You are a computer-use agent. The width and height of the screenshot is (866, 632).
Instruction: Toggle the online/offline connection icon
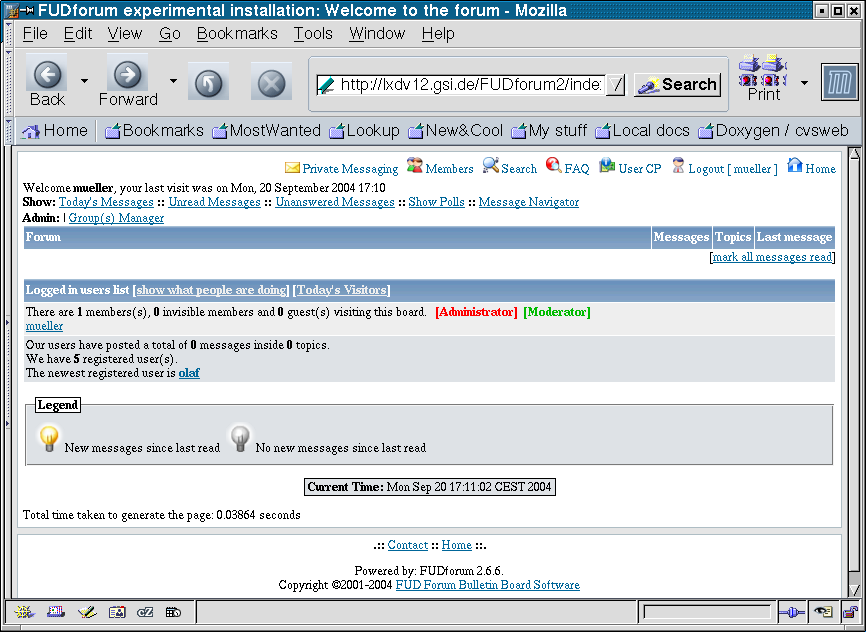(791, 611)
